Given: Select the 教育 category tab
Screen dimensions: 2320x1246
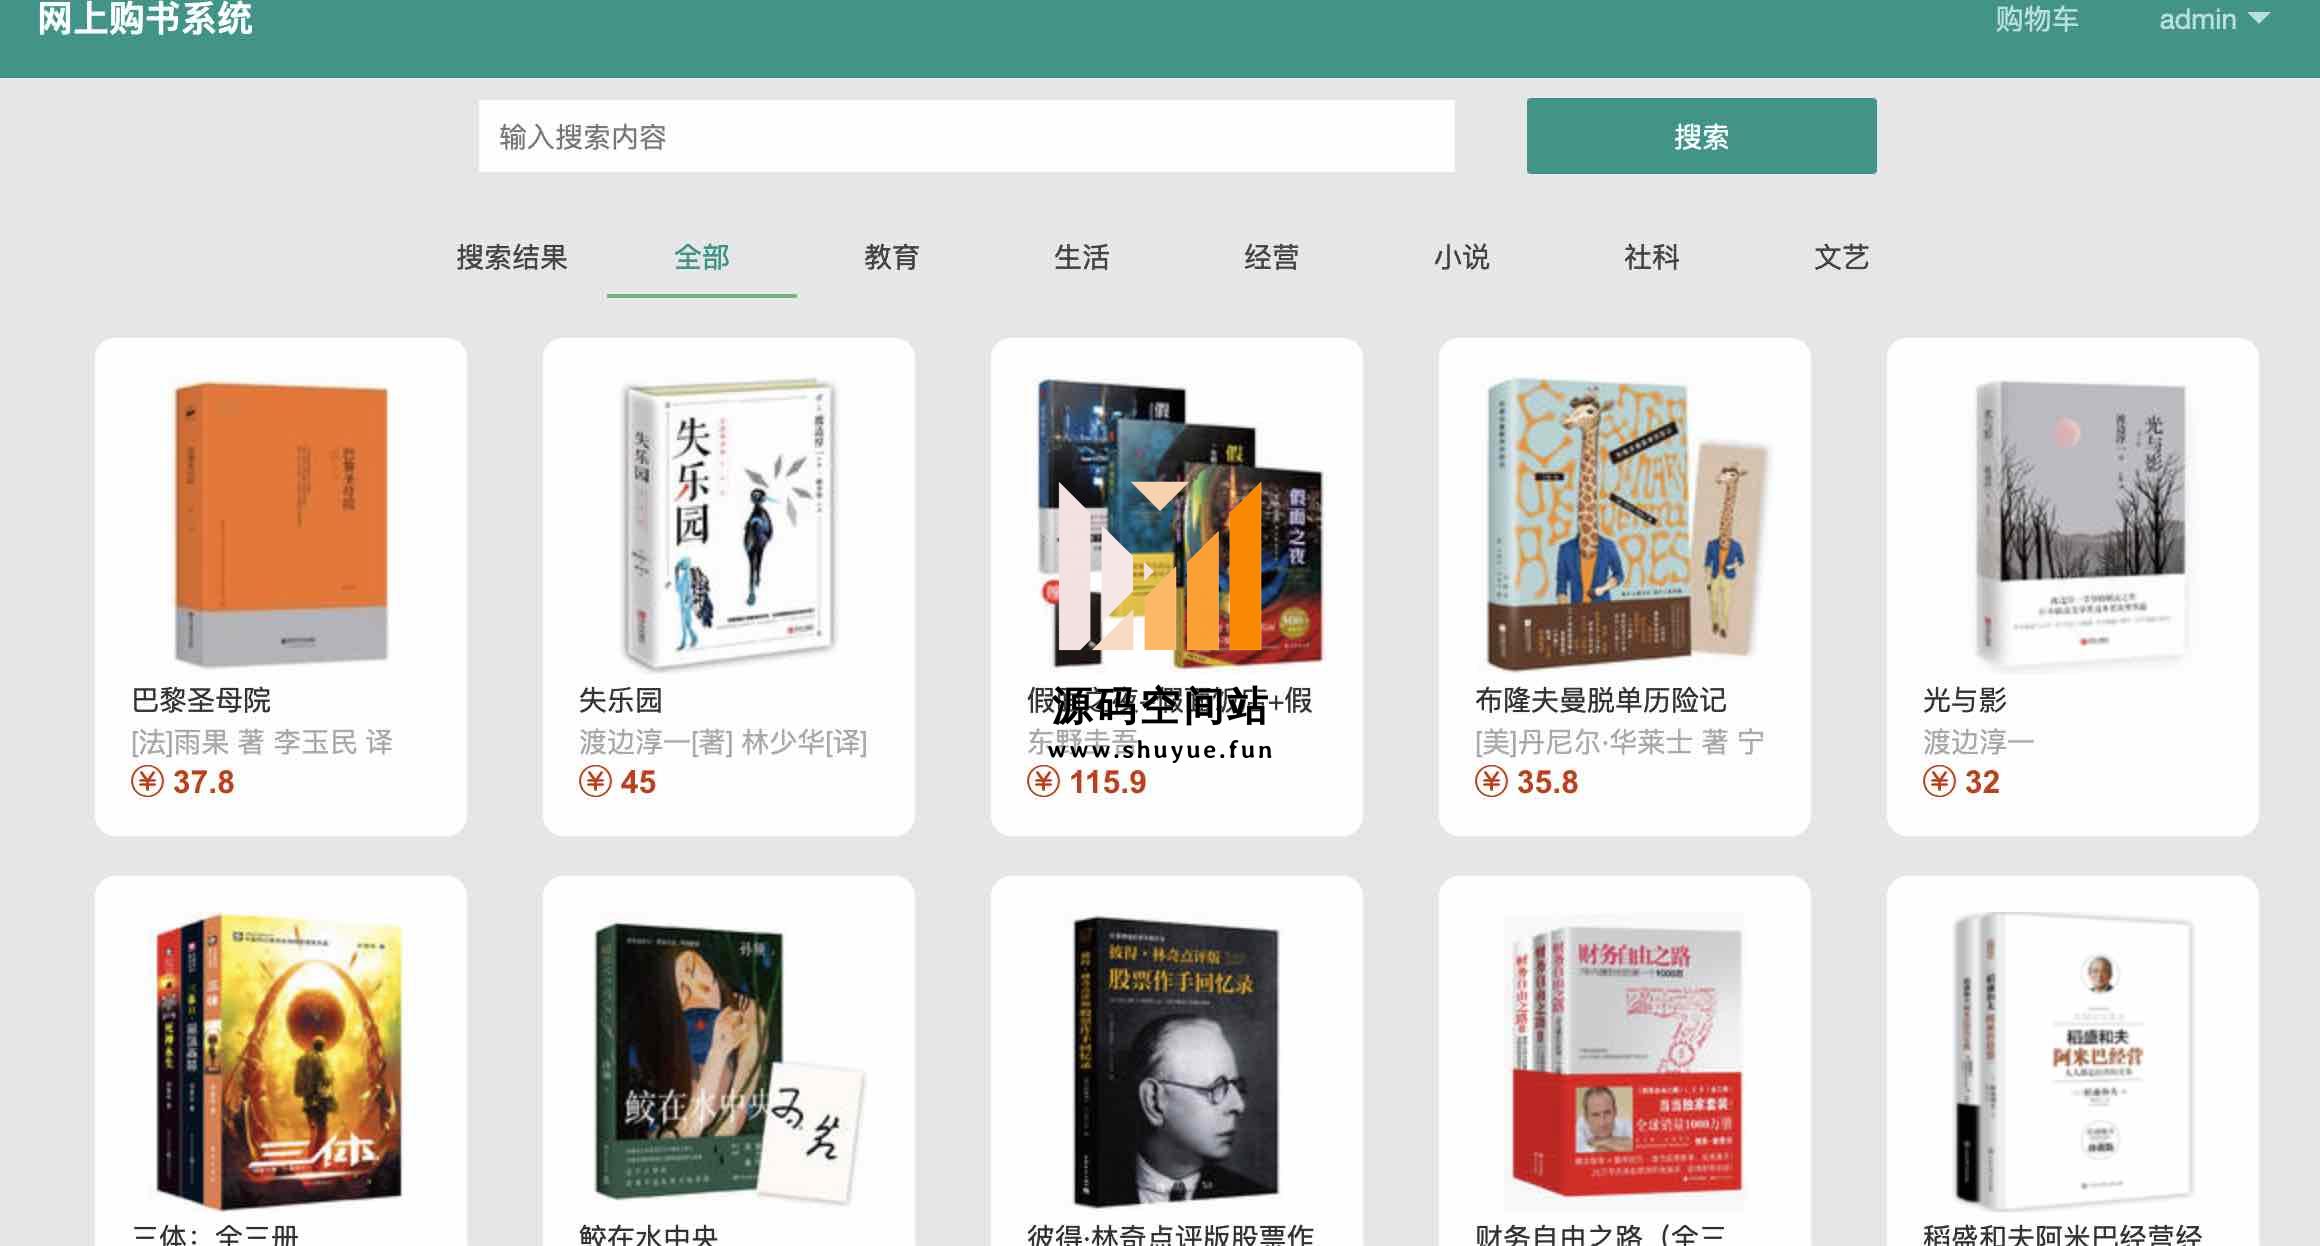Looking at the screenshot, I should click(x=892, y=257).
